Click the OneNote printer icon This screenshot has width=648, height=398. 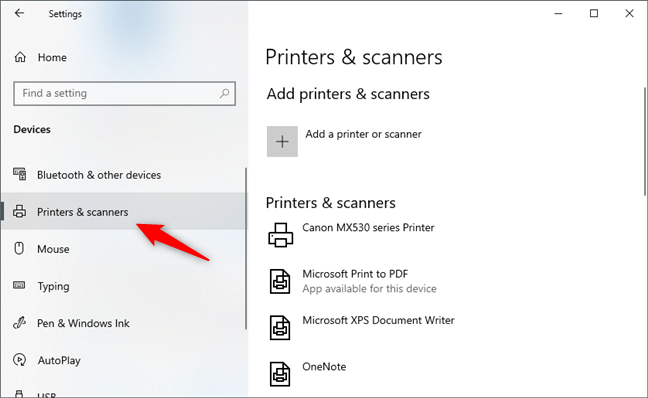pyautogui.click(x=280, y=374)
